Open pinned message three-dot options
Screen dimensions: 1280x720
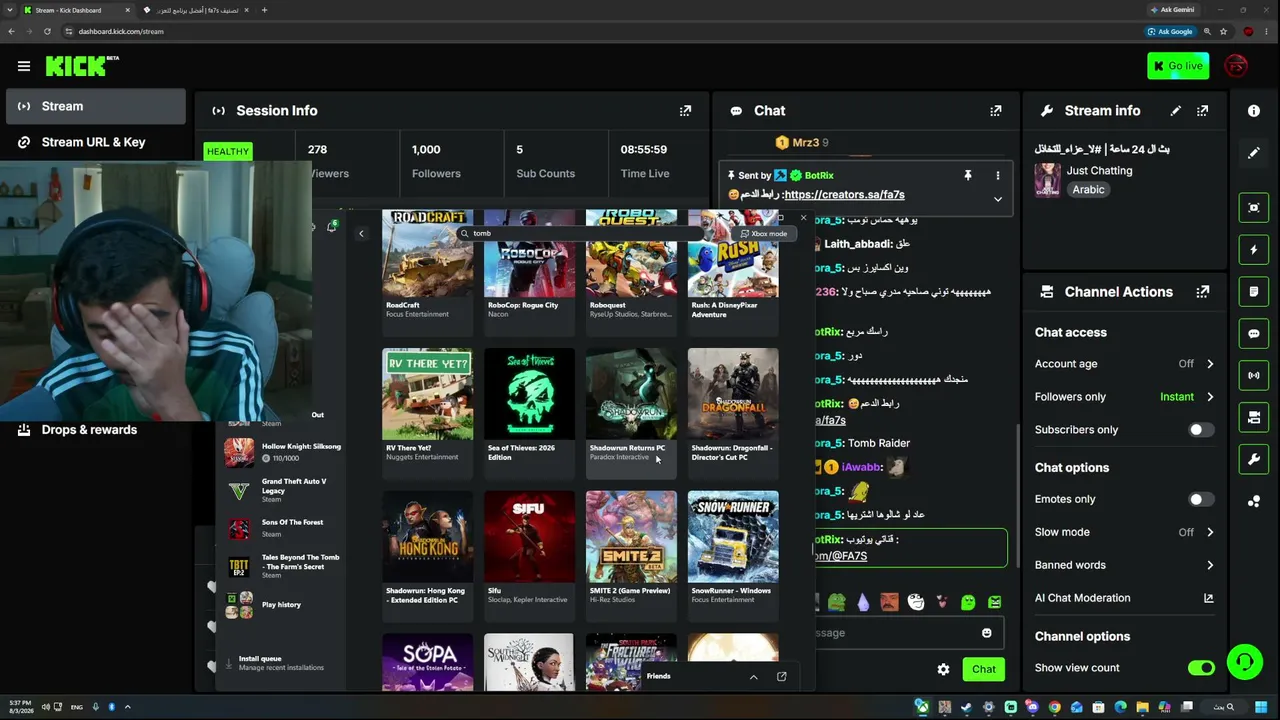pos(997,176)
